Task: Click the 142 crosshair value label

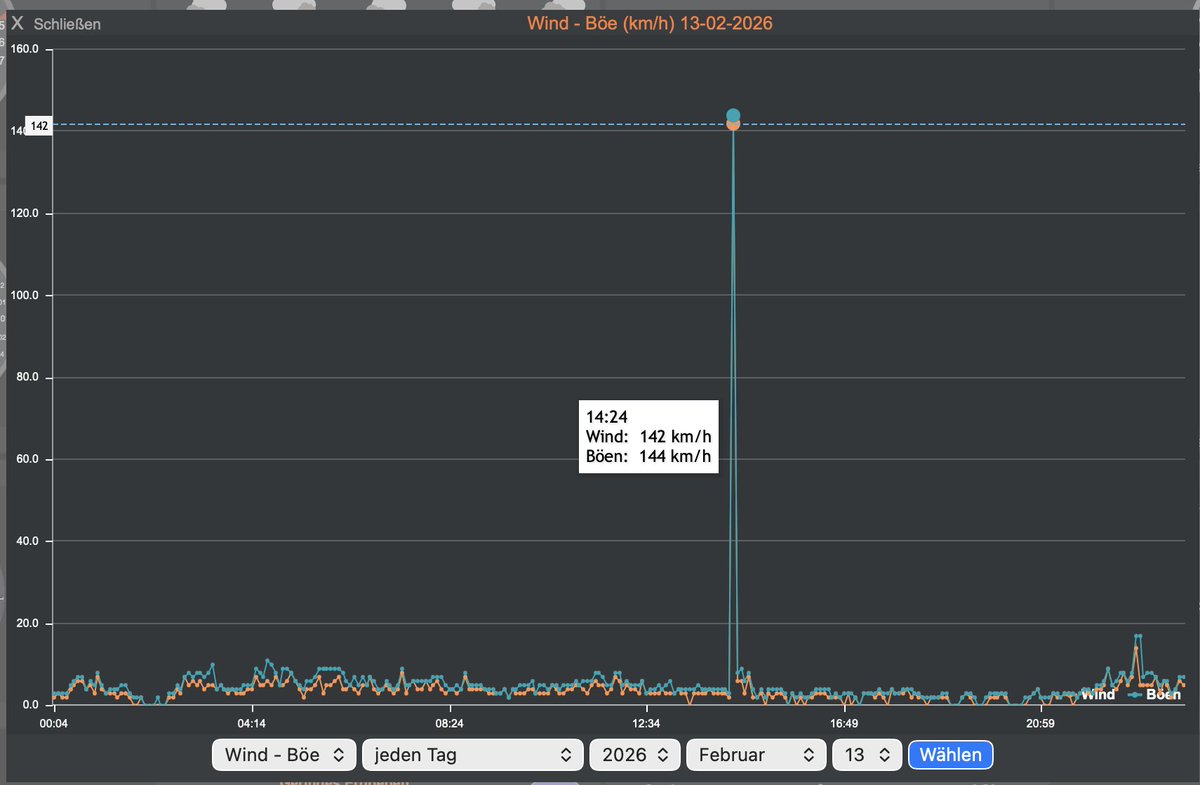Action: pyautogui.click(x=40, y=125)
